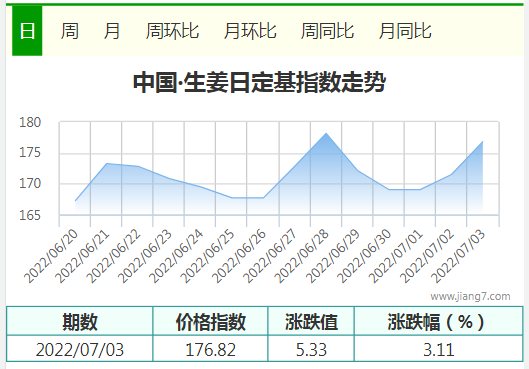Open the 周同比 tab
529x369 pixels.
pyautogui.click(x=327, y=31)
